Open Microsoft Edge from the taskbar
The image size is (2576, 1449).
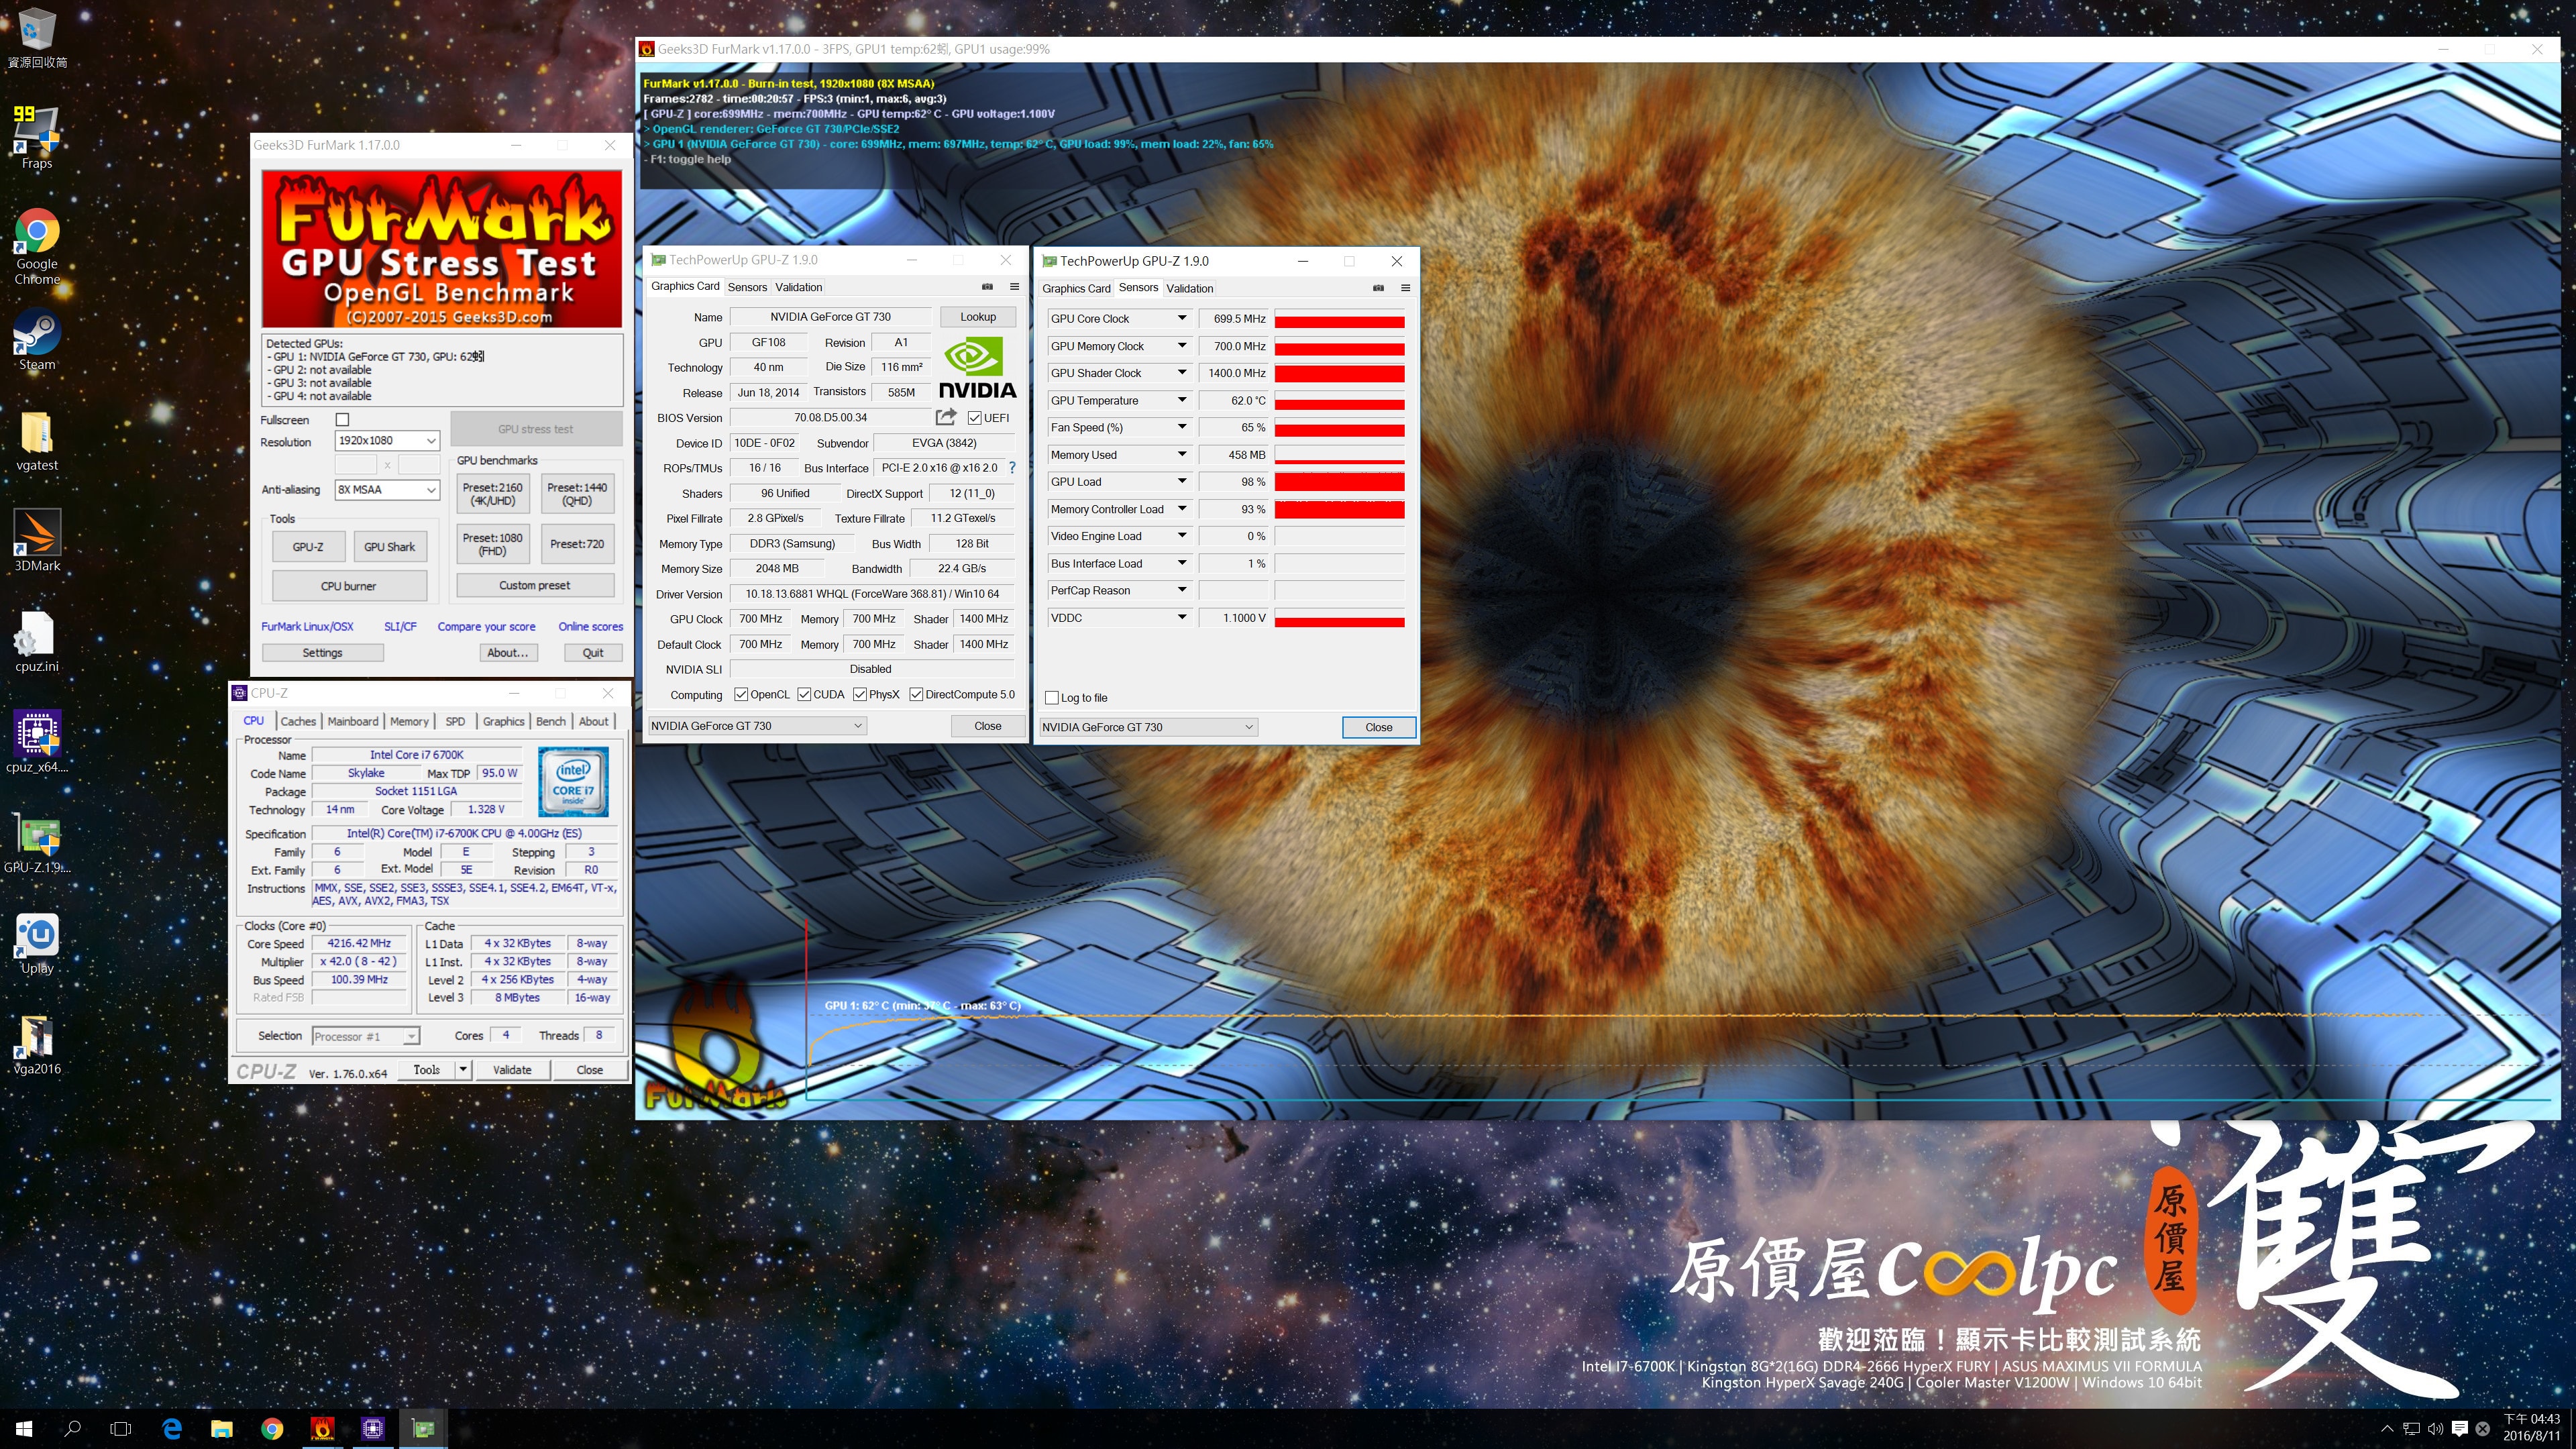[x=172, y=1429]
